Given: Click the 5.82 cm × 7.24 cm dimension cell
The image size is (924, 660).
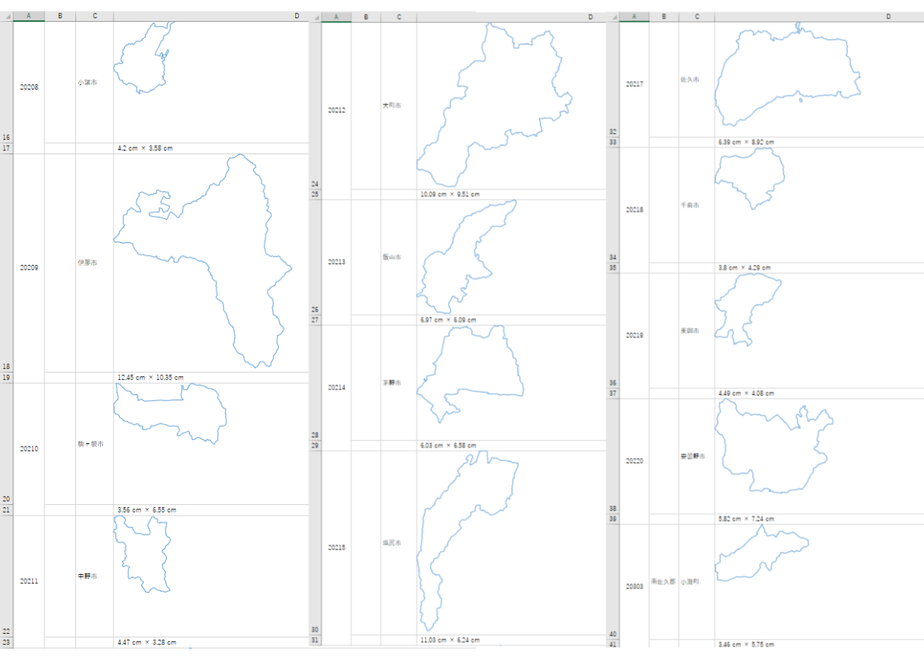Looking at the screenshot, I should coord(819,519).
